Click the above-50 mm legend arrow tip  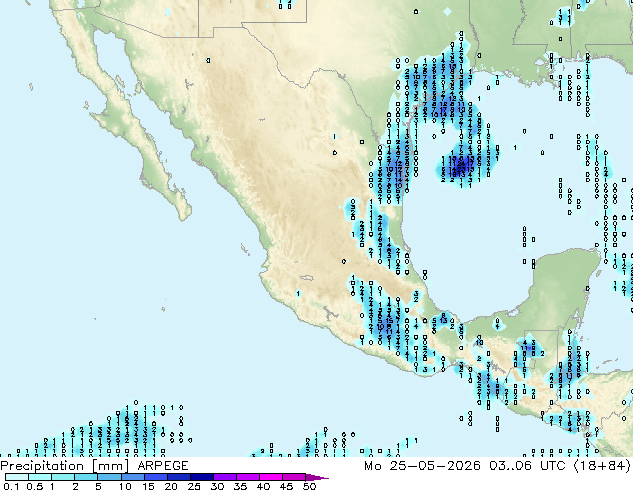317,477
